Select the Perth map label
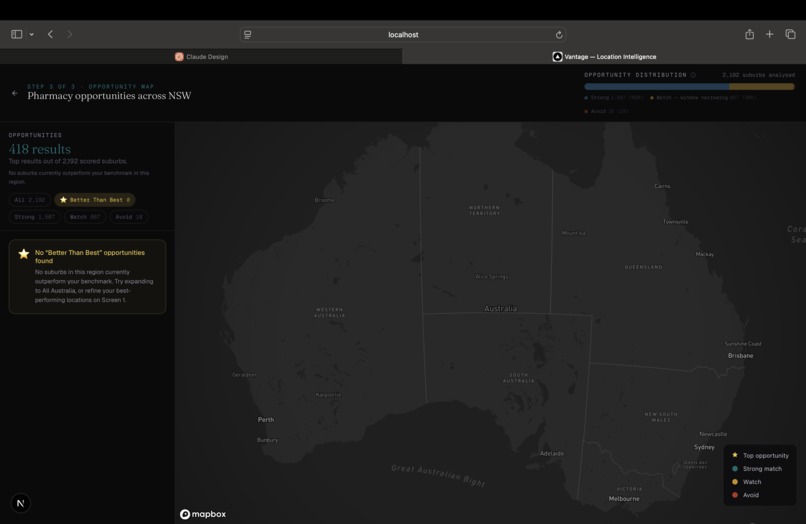Image resolution: width=806 pixels, height=524 pixels. click(266, 420)
